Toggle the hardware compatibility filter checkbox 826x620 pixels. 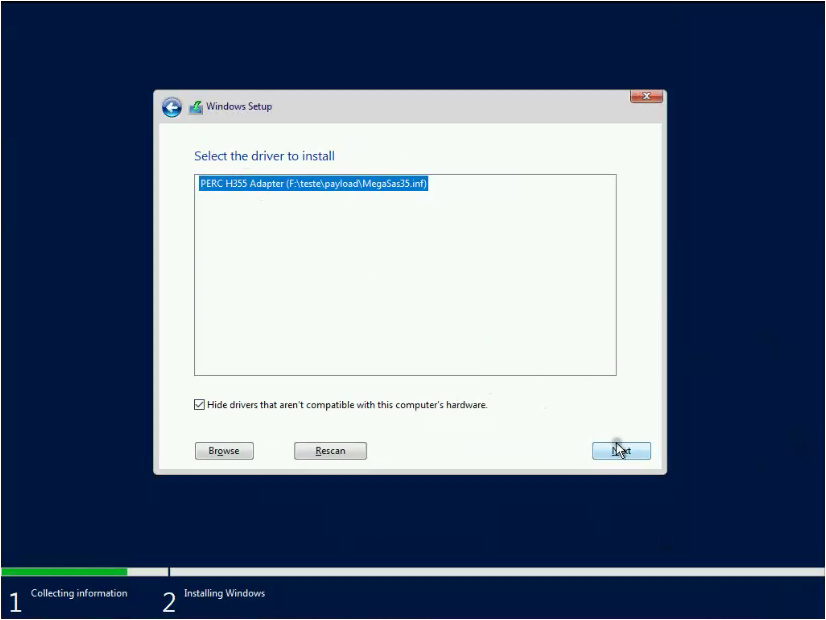click(200, 404)
